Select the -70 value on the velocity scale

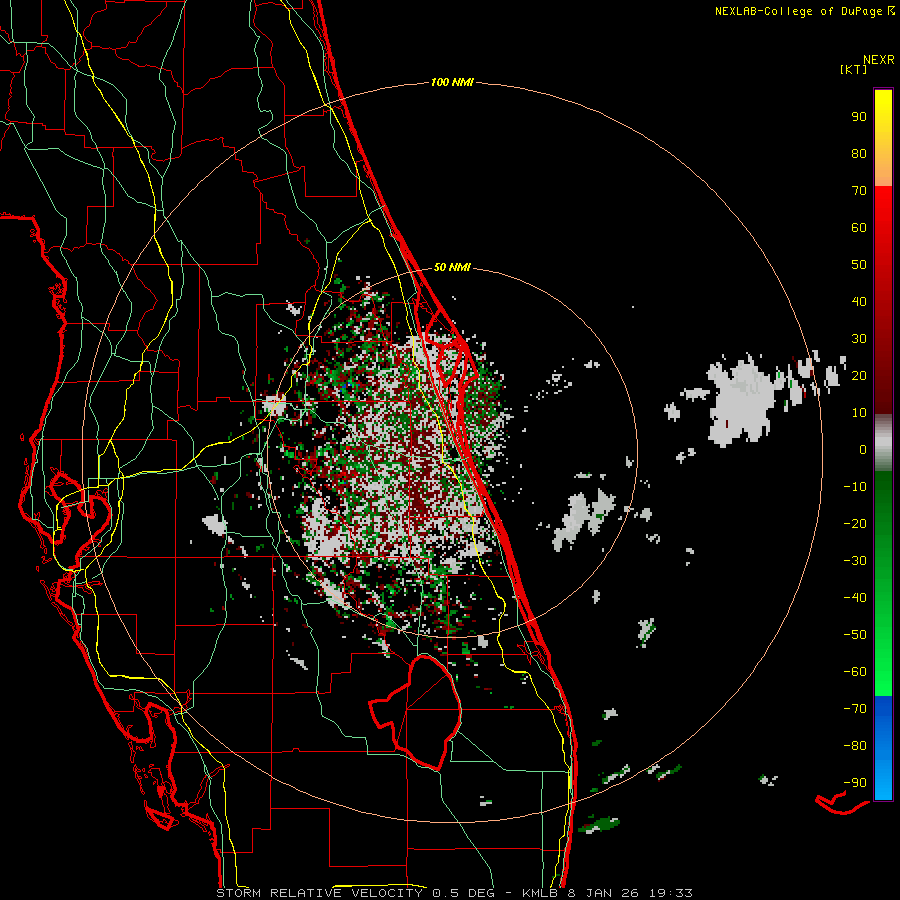(x=855, y=709)
